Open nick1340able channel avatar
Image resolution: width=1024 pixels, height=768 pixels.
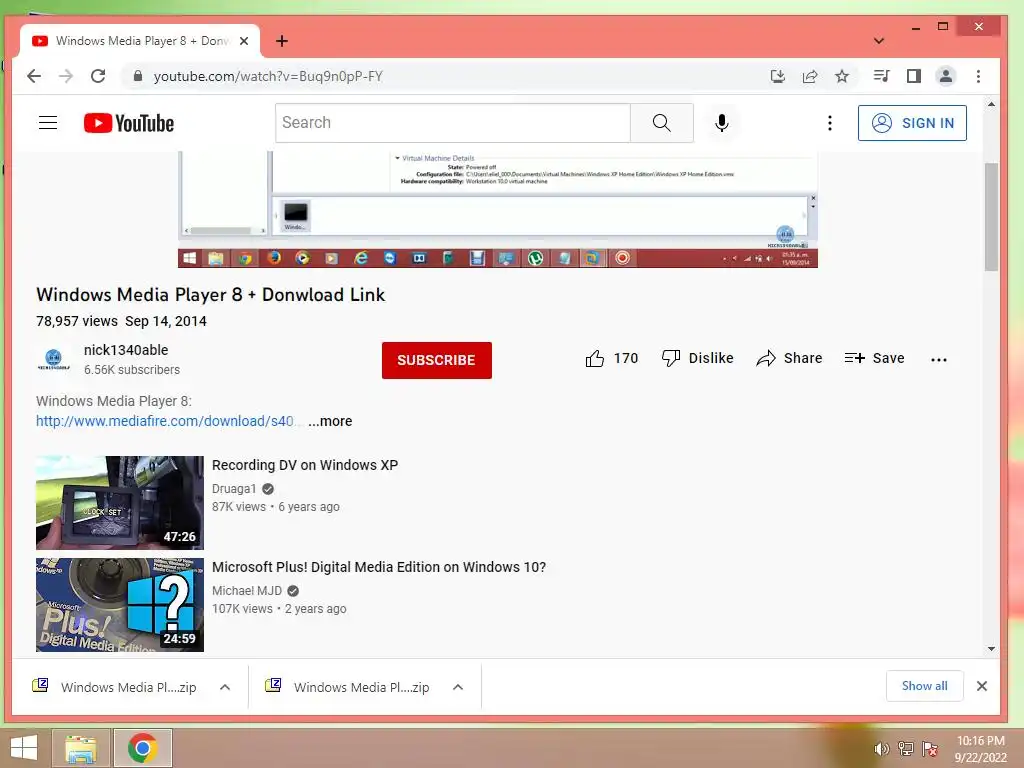(54, 359)
